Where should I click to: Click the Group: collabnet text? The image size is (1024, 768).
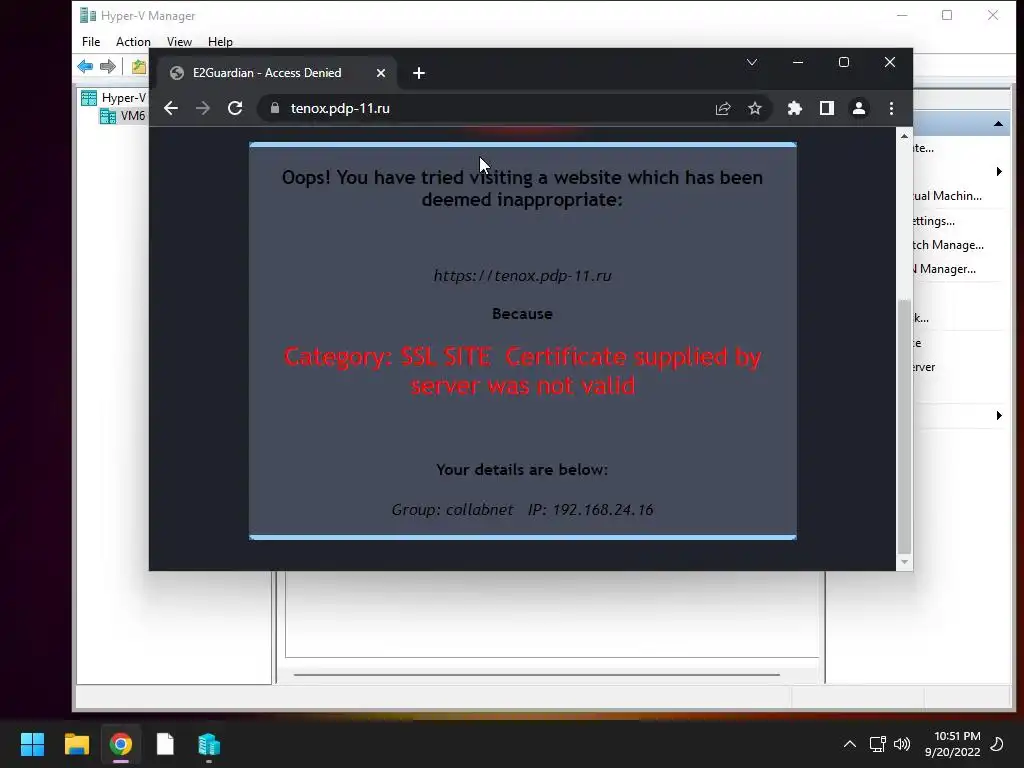coord(452,509)
